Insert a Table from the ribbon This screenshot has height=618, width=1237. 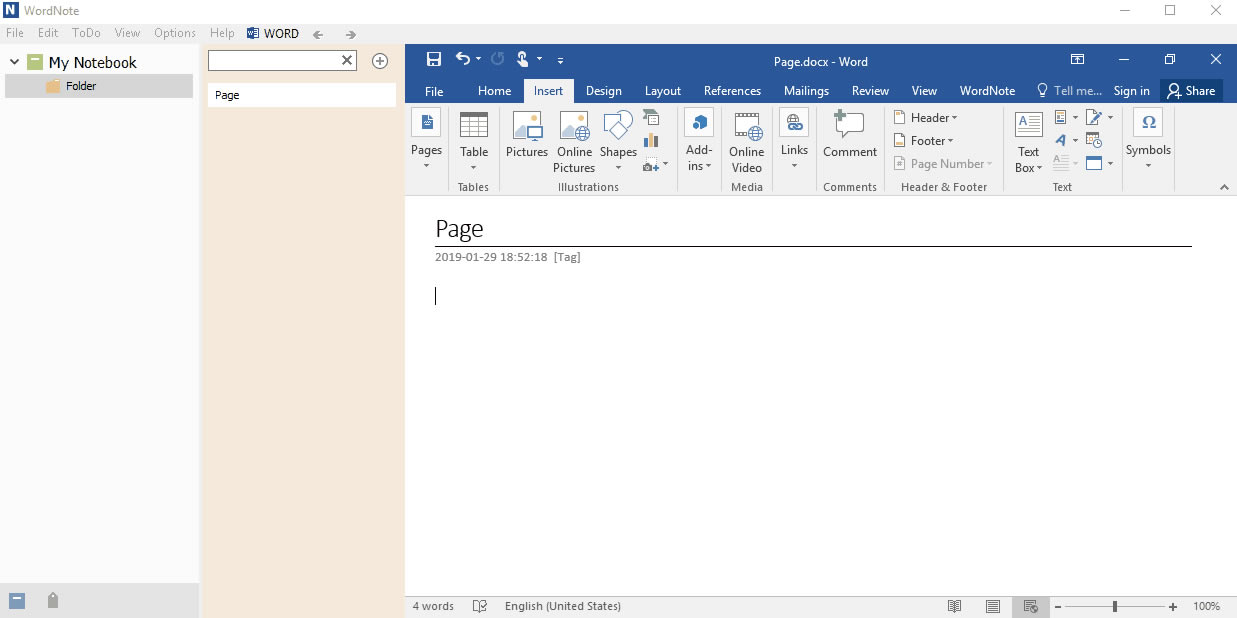pos(474,140)
